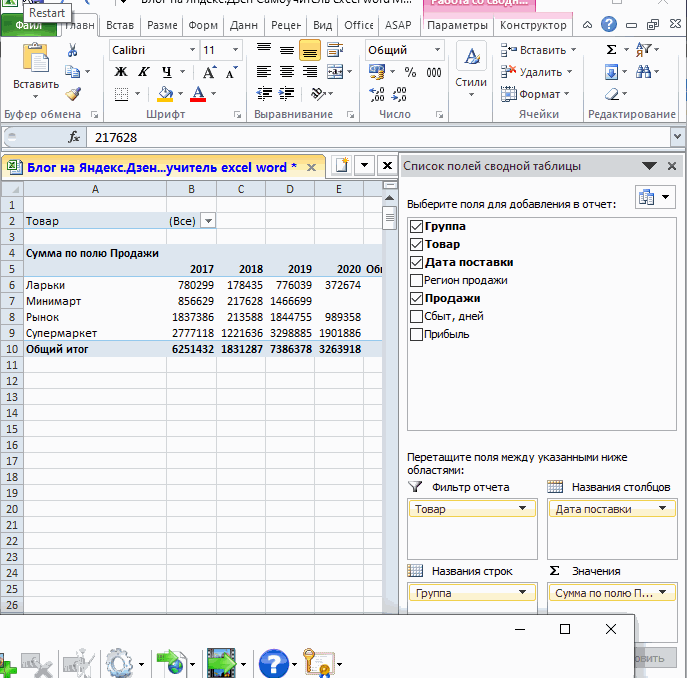Click the Paste clipboard icon
Screen dimensions: 687x678
point(35,58)
